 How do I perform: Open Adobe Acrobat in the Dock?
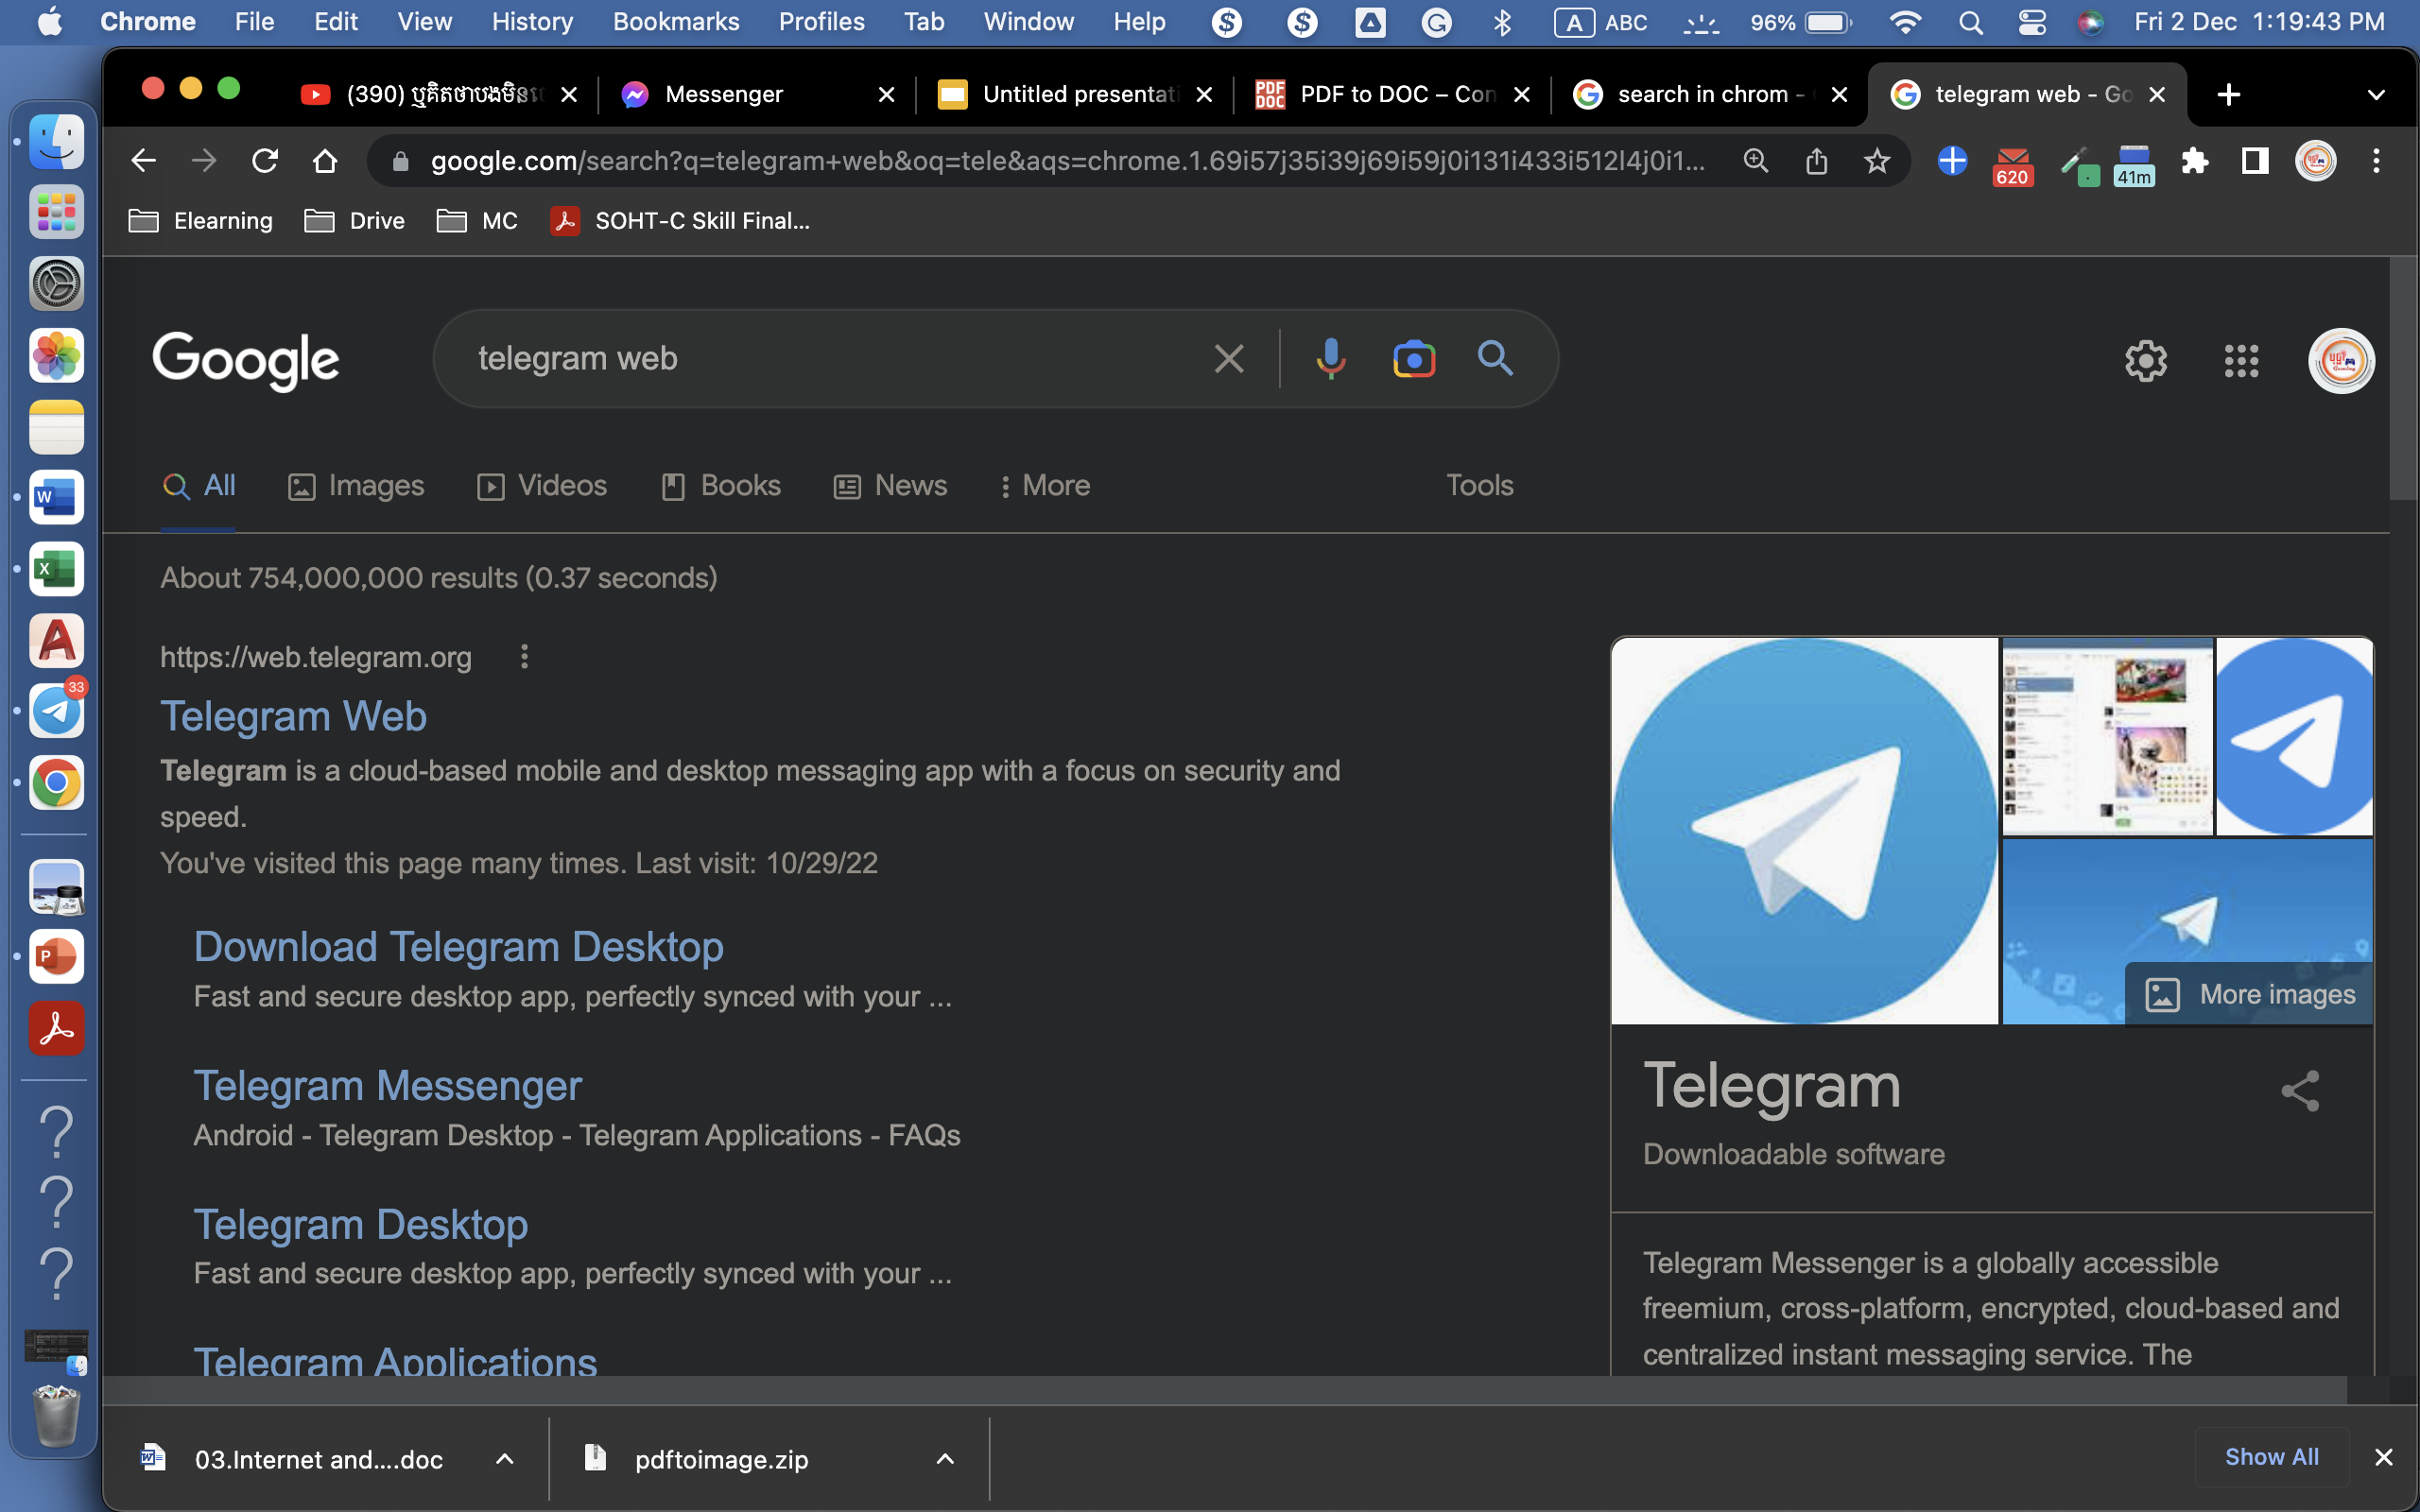(x=56, y=1028)
